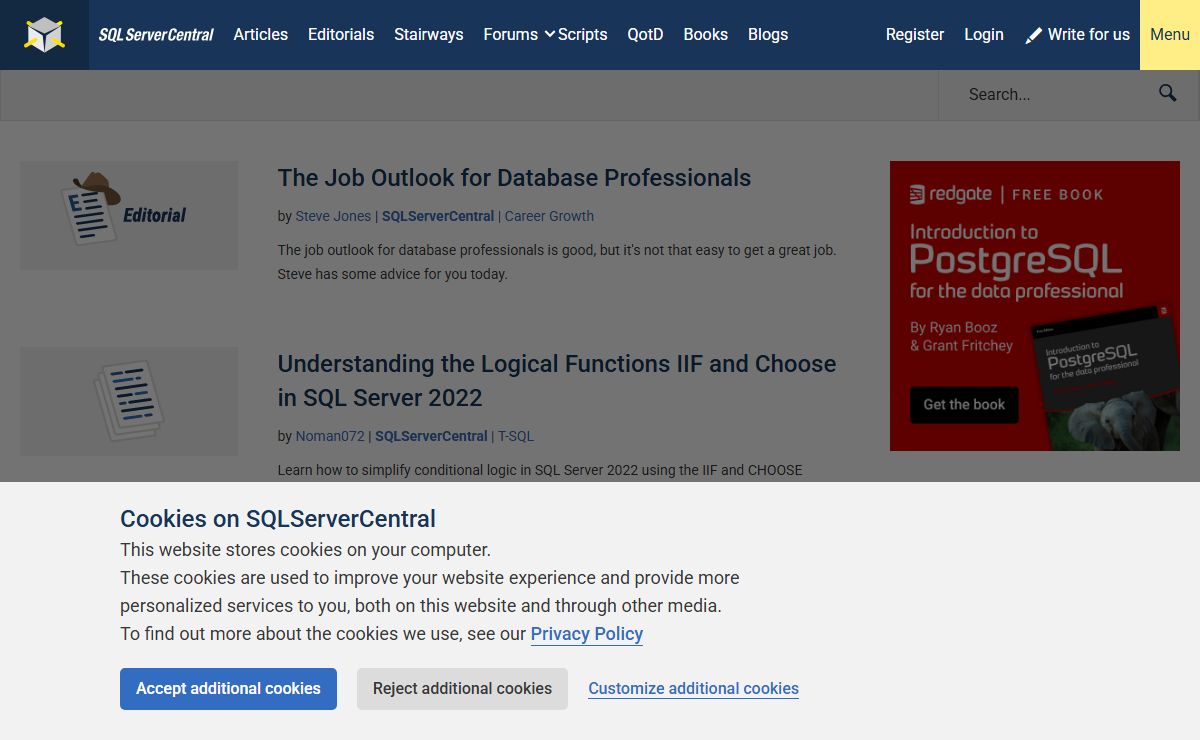Open the Editorials menu item

[341, 34]
